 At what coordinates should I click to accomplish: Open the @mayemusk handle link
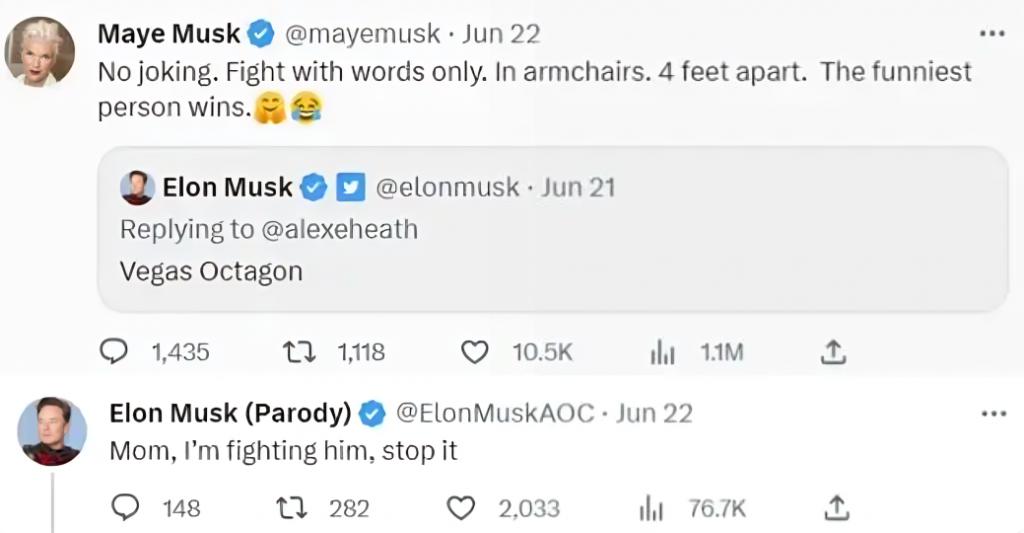pyautogui.click(x=363, y=33)
